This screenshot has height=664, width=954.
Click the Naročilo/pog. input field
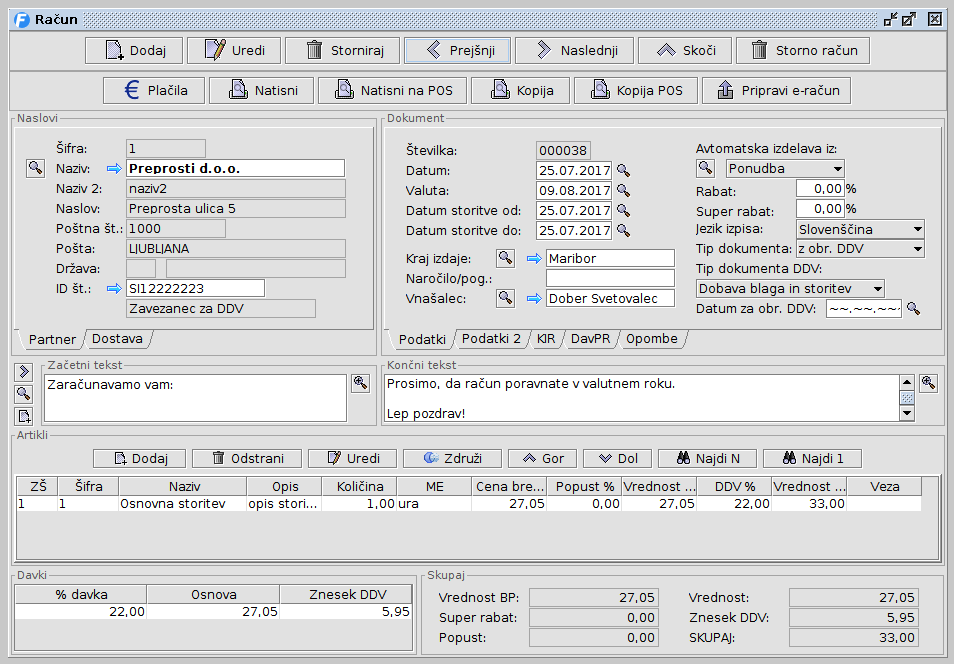(x=610, y=278)
